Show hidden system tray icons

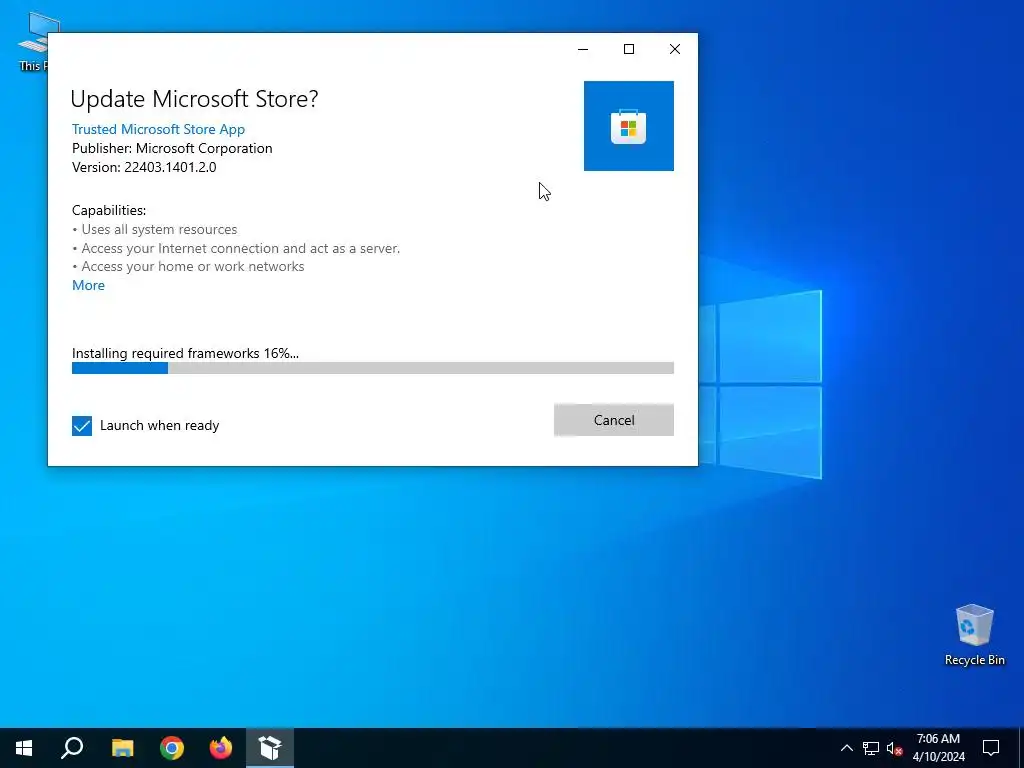(x=846, y=748)
